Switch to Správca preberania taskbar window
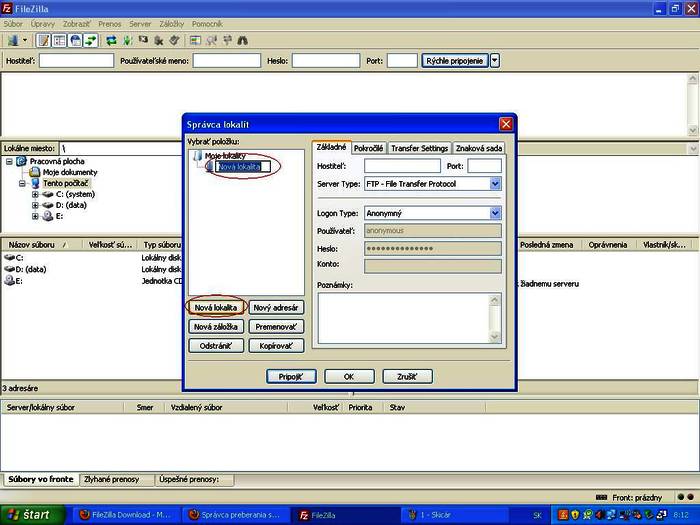Screen dimensions: 700x525 tap(236, 515)
